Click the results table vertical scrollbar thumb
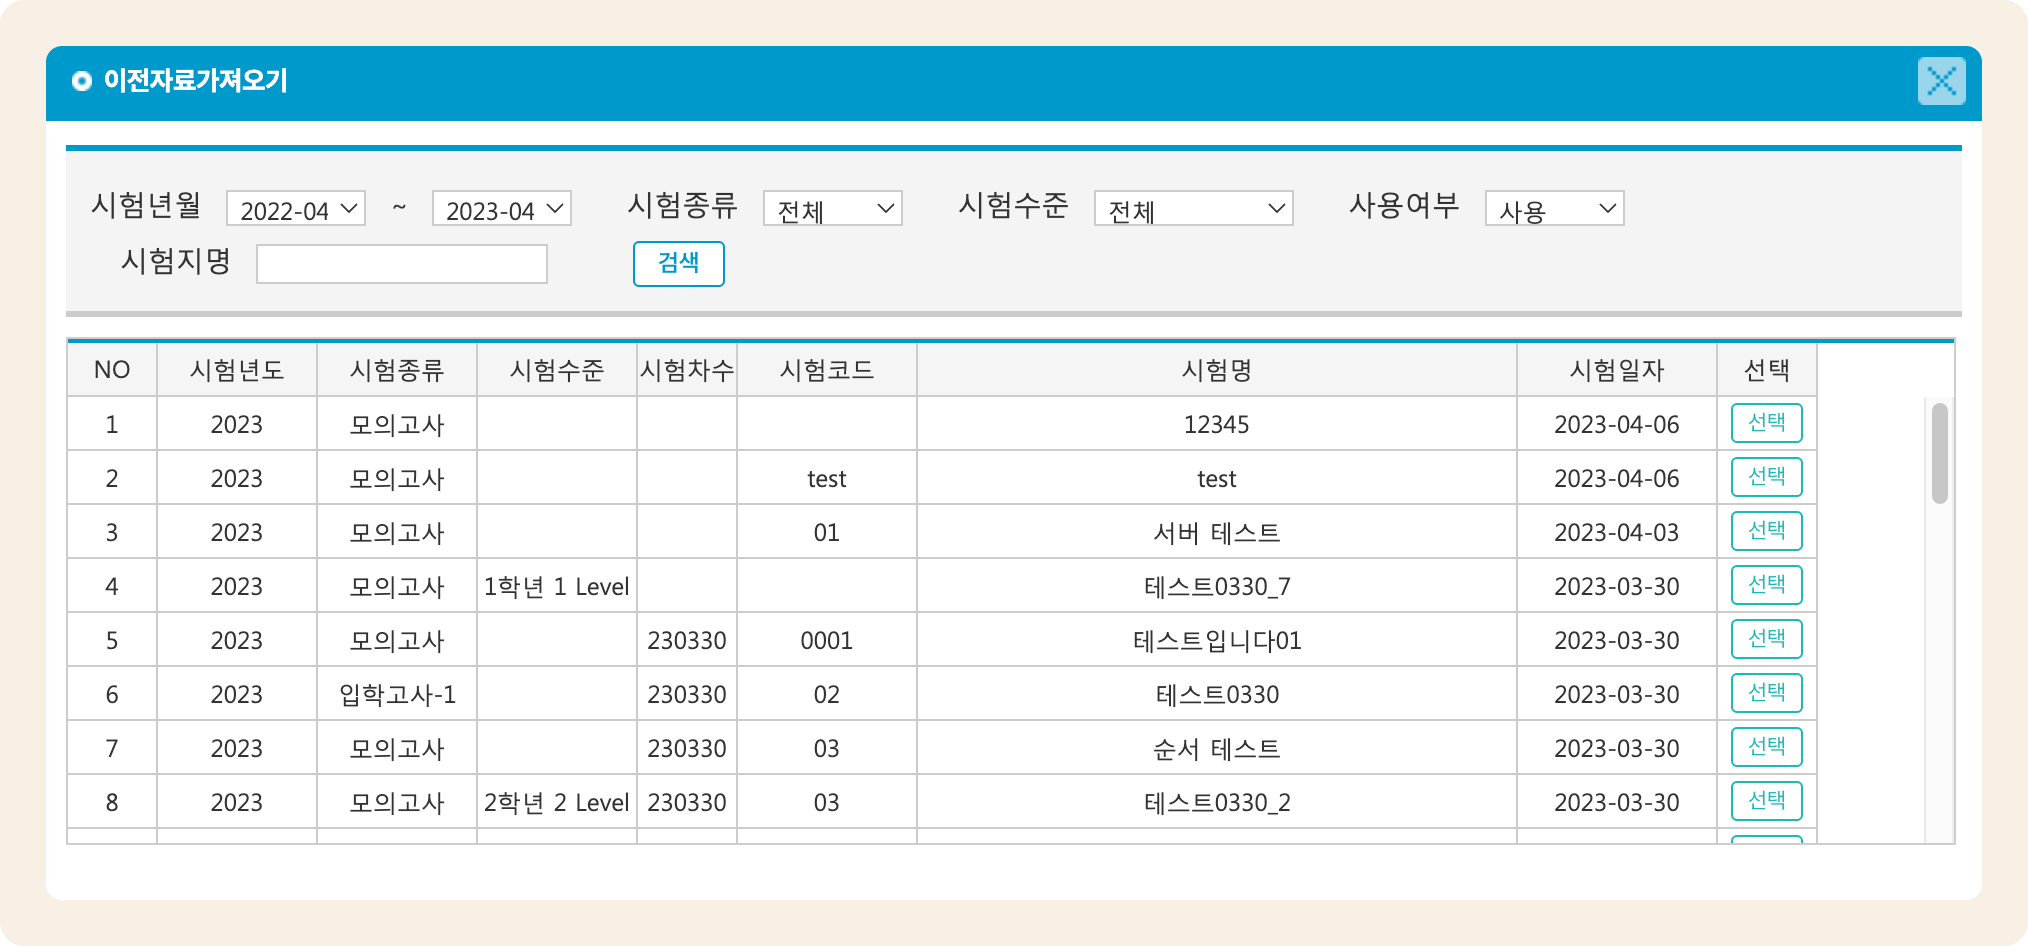This screenshot has width=2028, height=946. pos(1940,453)
